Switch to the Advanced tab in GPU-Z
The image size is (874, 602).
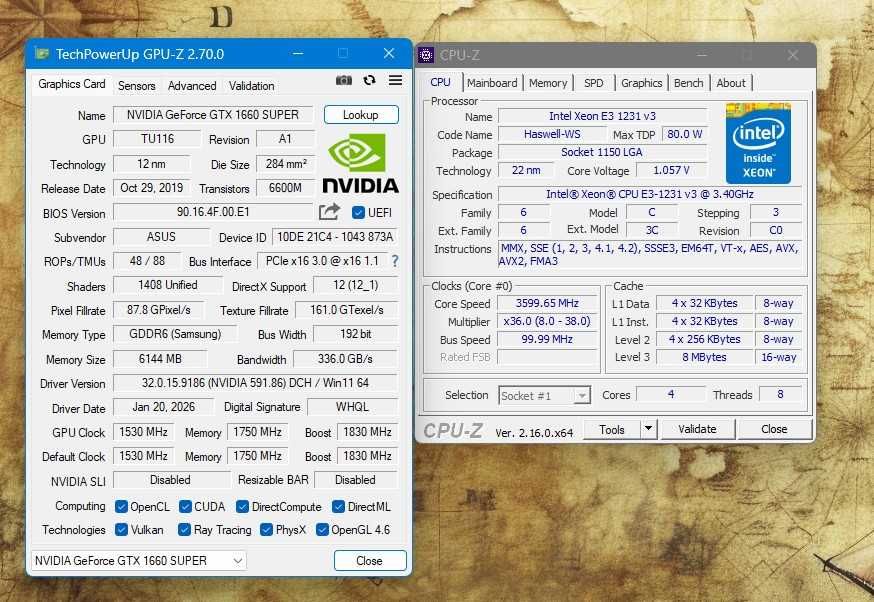pyautogui.click(x=192, y=86)
